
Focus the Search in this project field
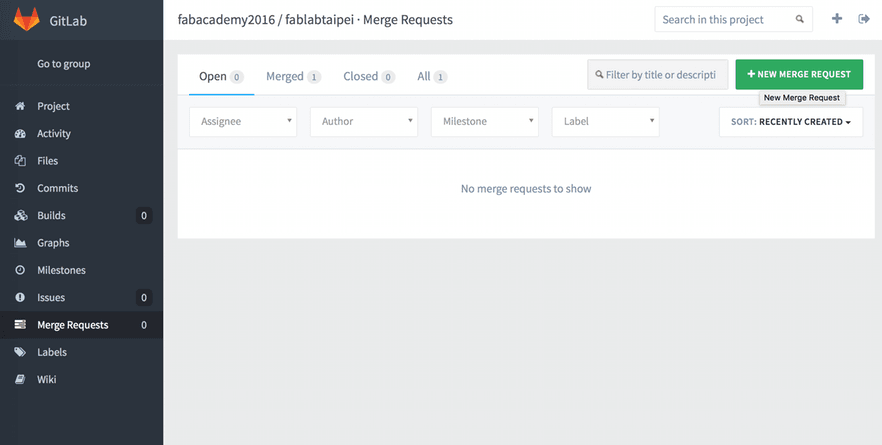point(734,20)
